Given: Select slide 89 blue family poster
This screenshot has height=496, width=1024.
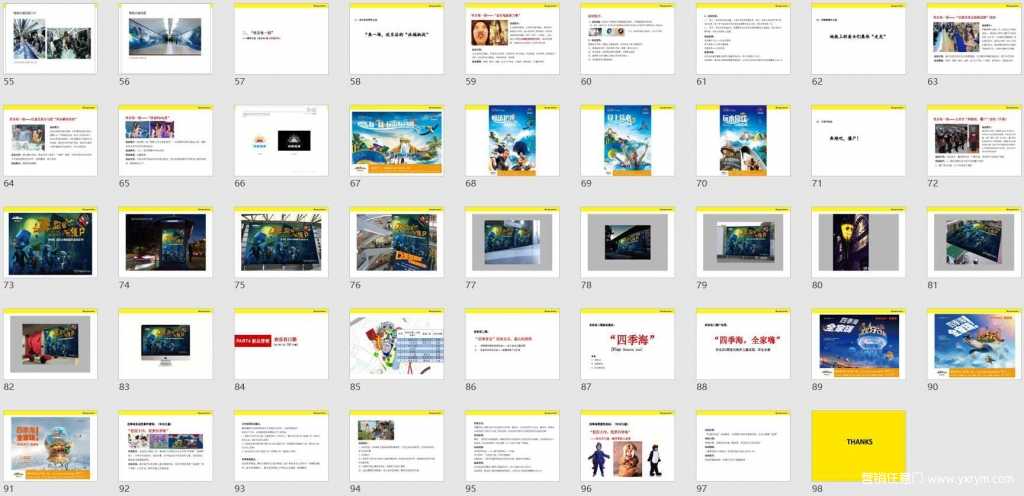Looking at the screenshot, I should 859,344.
